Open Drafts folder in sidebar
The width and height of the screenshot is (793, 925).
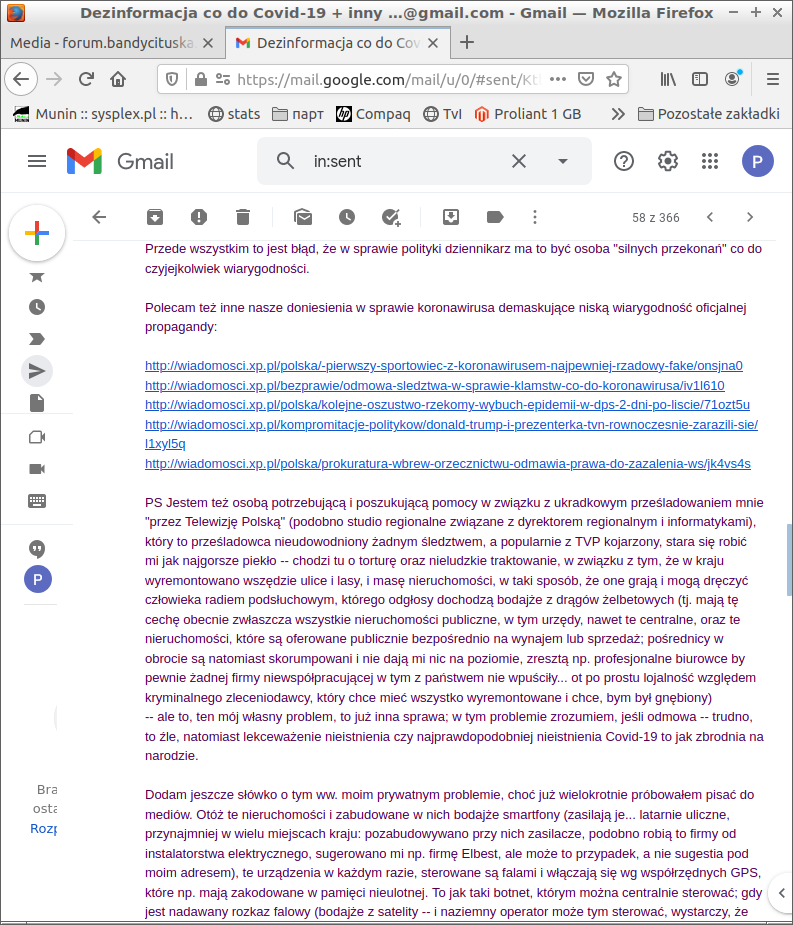point(37,403)
